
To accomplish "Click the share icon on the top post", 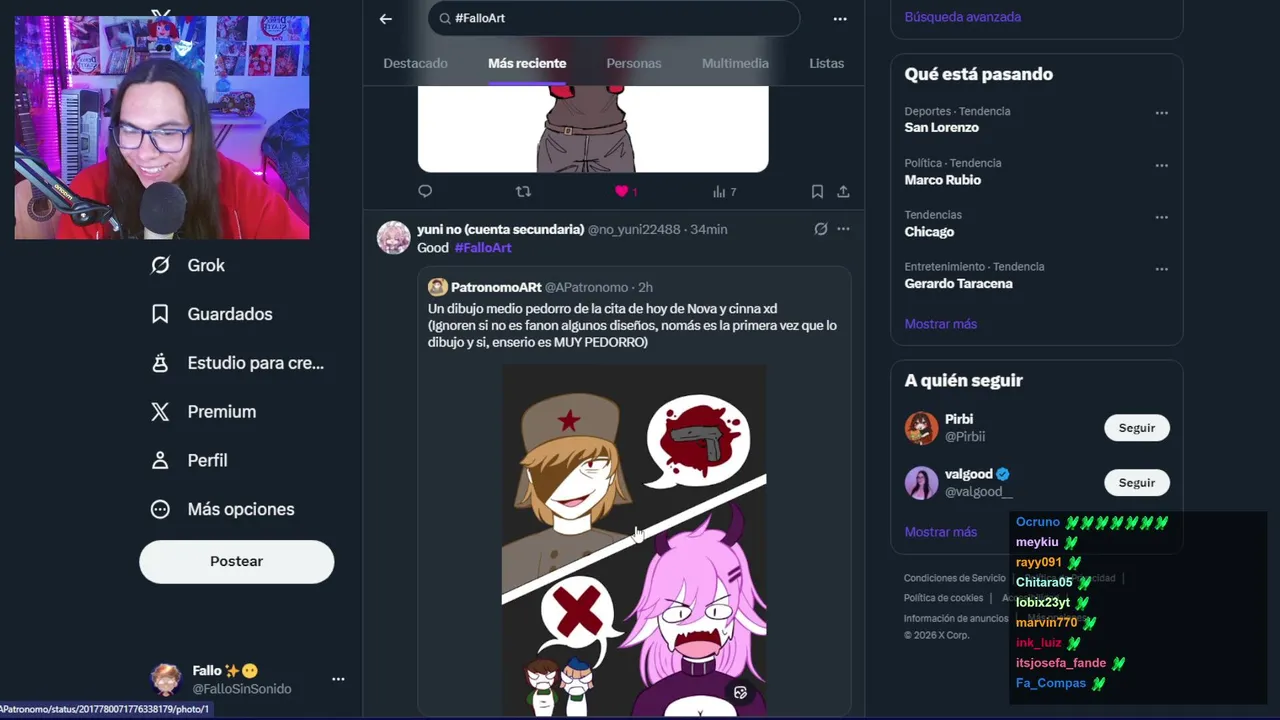I will [843, 191].
